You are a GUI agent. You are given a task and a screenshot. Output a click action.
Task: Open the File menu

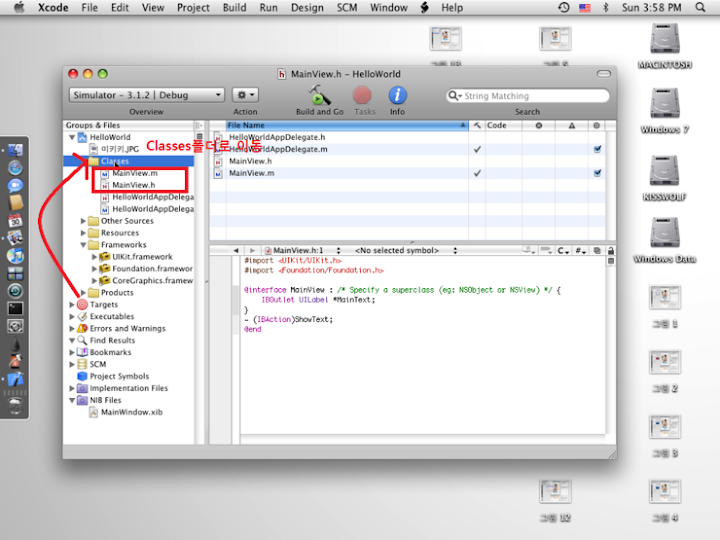coord(89,7)
